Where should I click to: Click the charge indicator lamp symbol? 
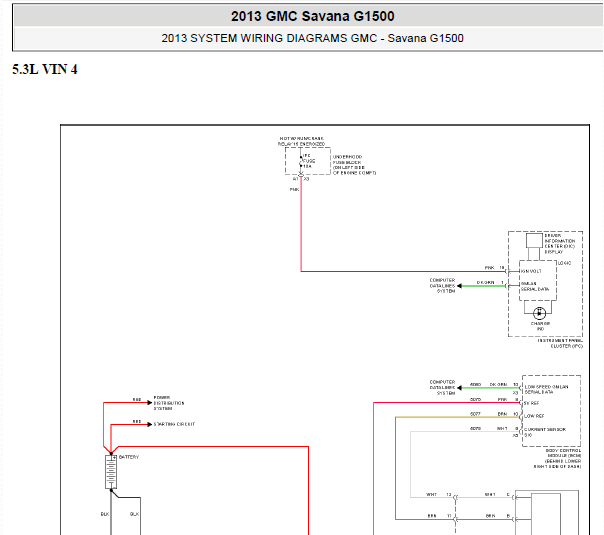click(539, 313)
